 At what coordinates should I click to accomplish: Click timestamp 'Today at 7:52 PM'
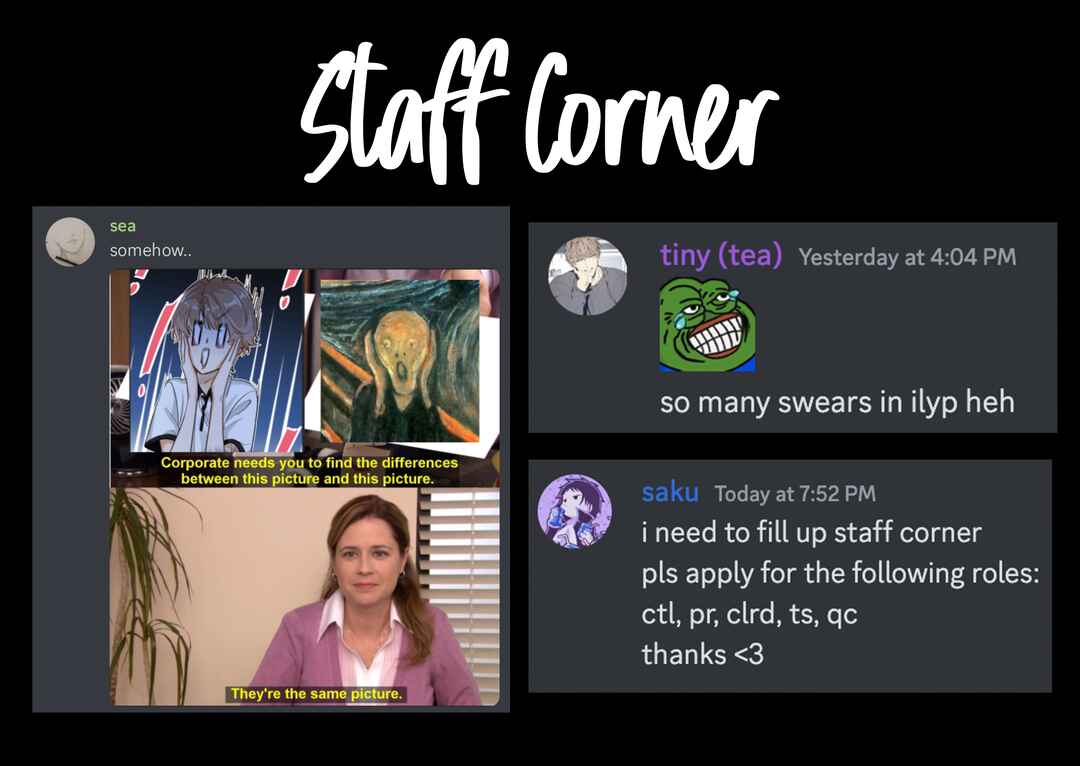(x=795, y=494)
